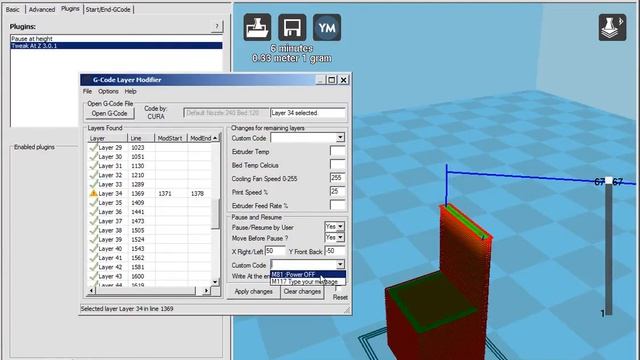Toggle the Pause and Resume Custom Code dropdown arrow

(340, 264)
